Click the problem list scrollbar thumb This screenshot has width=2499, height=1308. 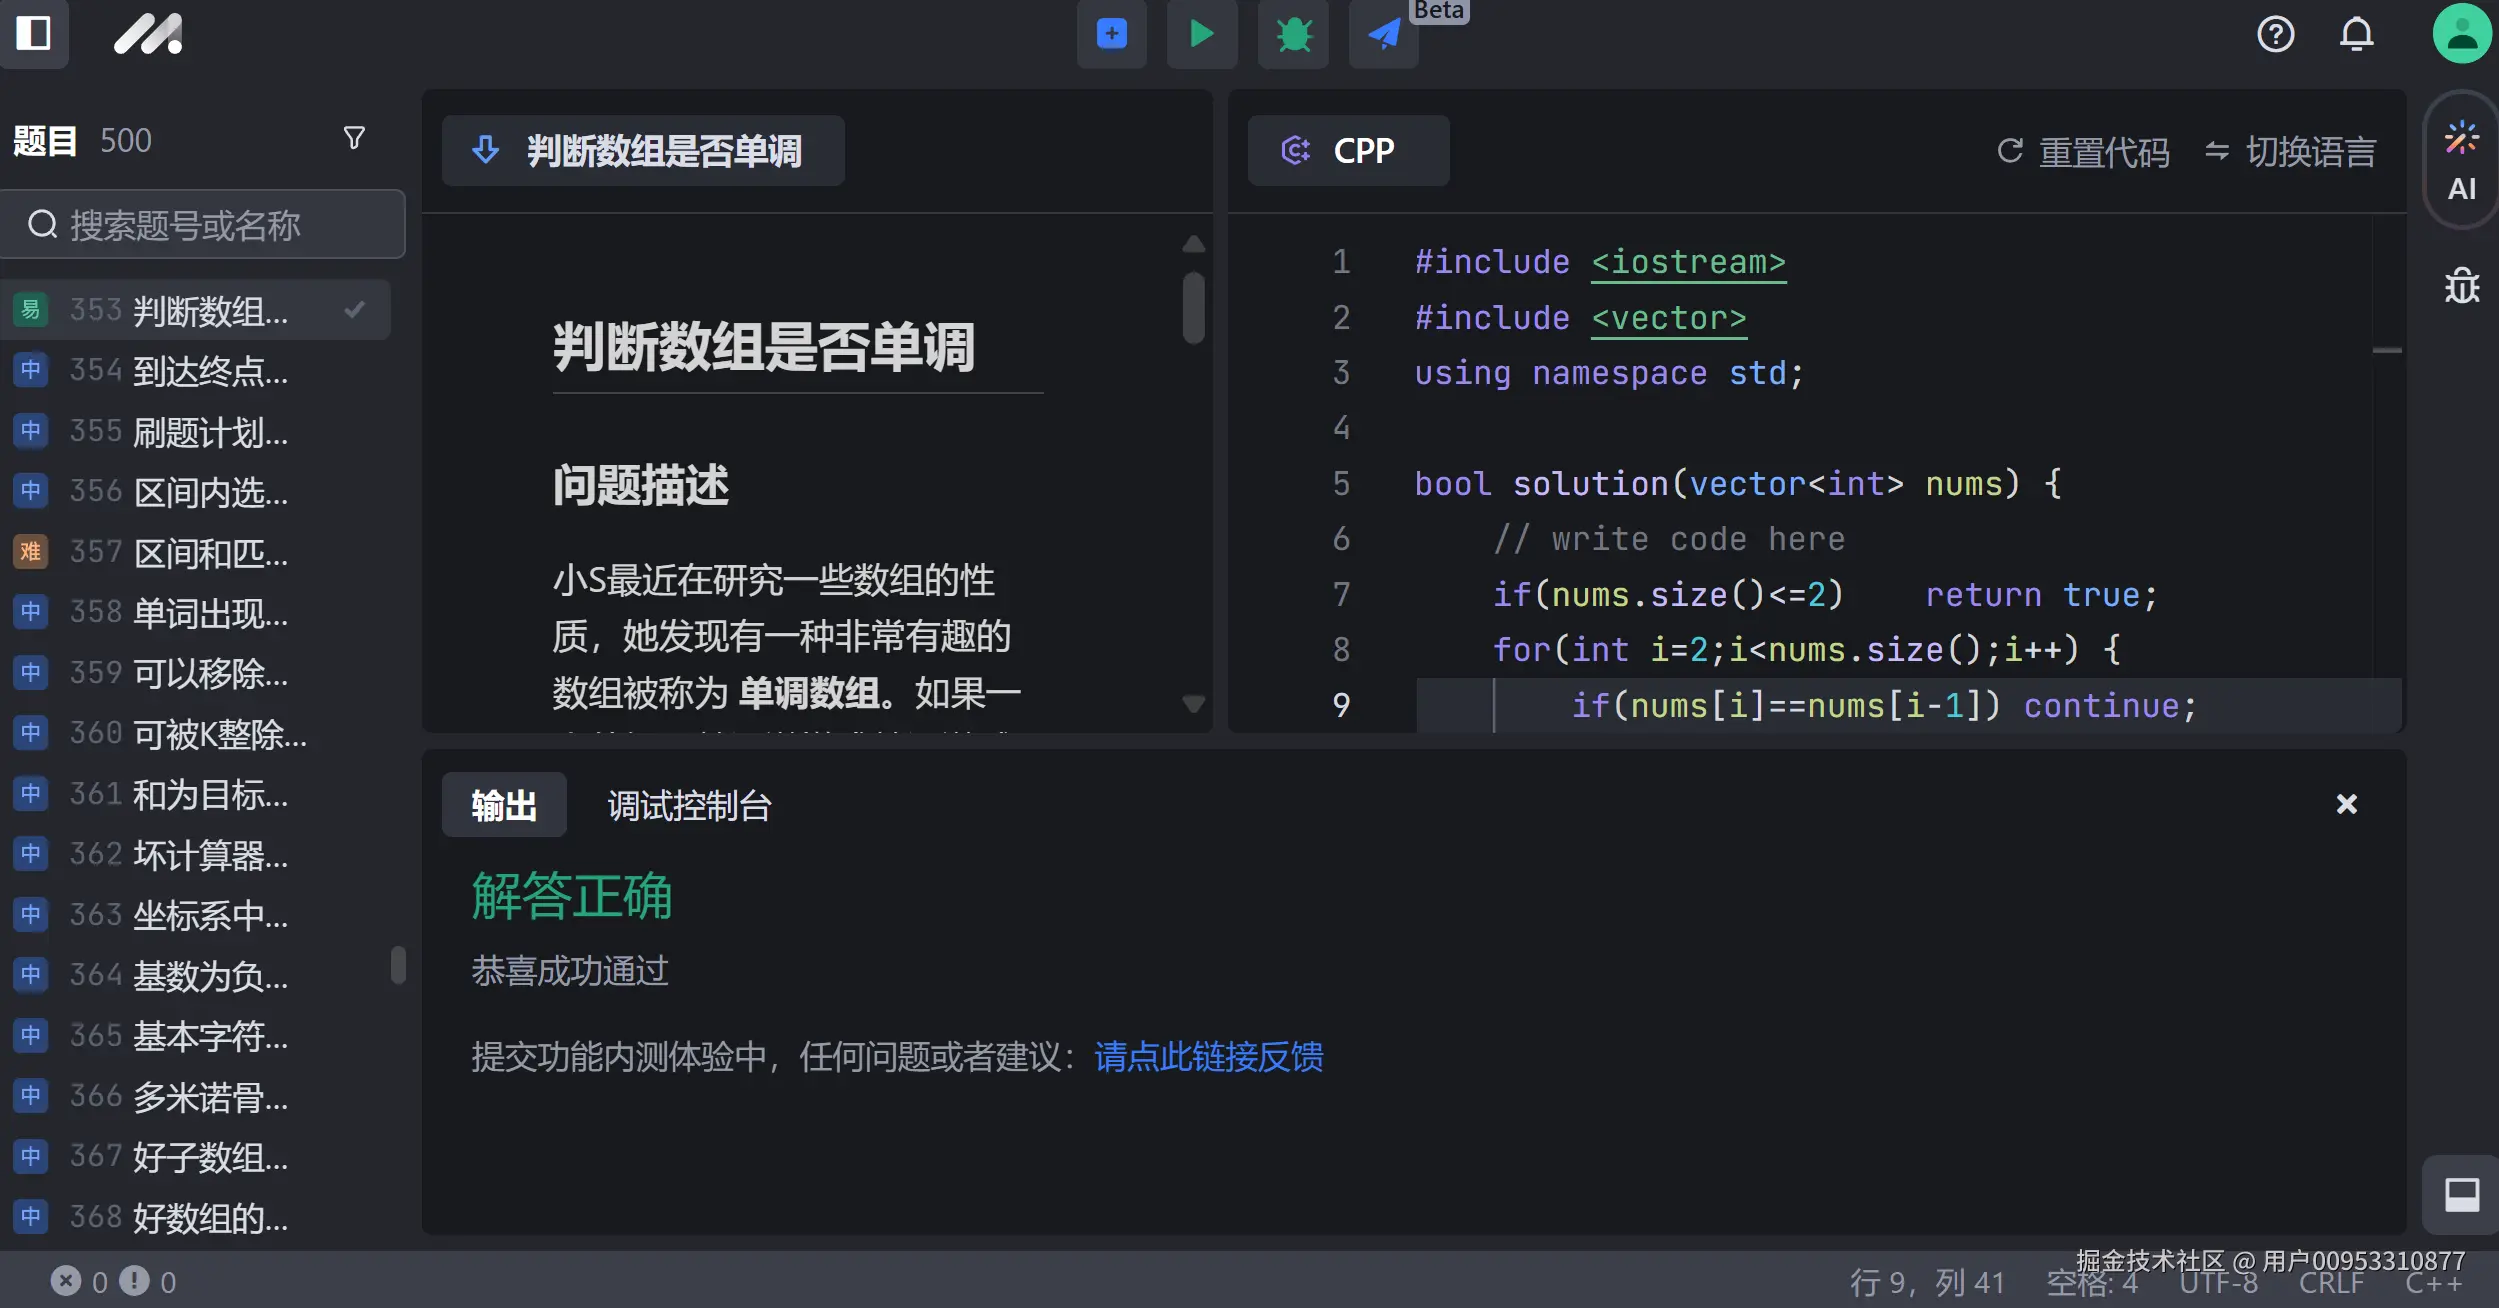click(398, 965)
